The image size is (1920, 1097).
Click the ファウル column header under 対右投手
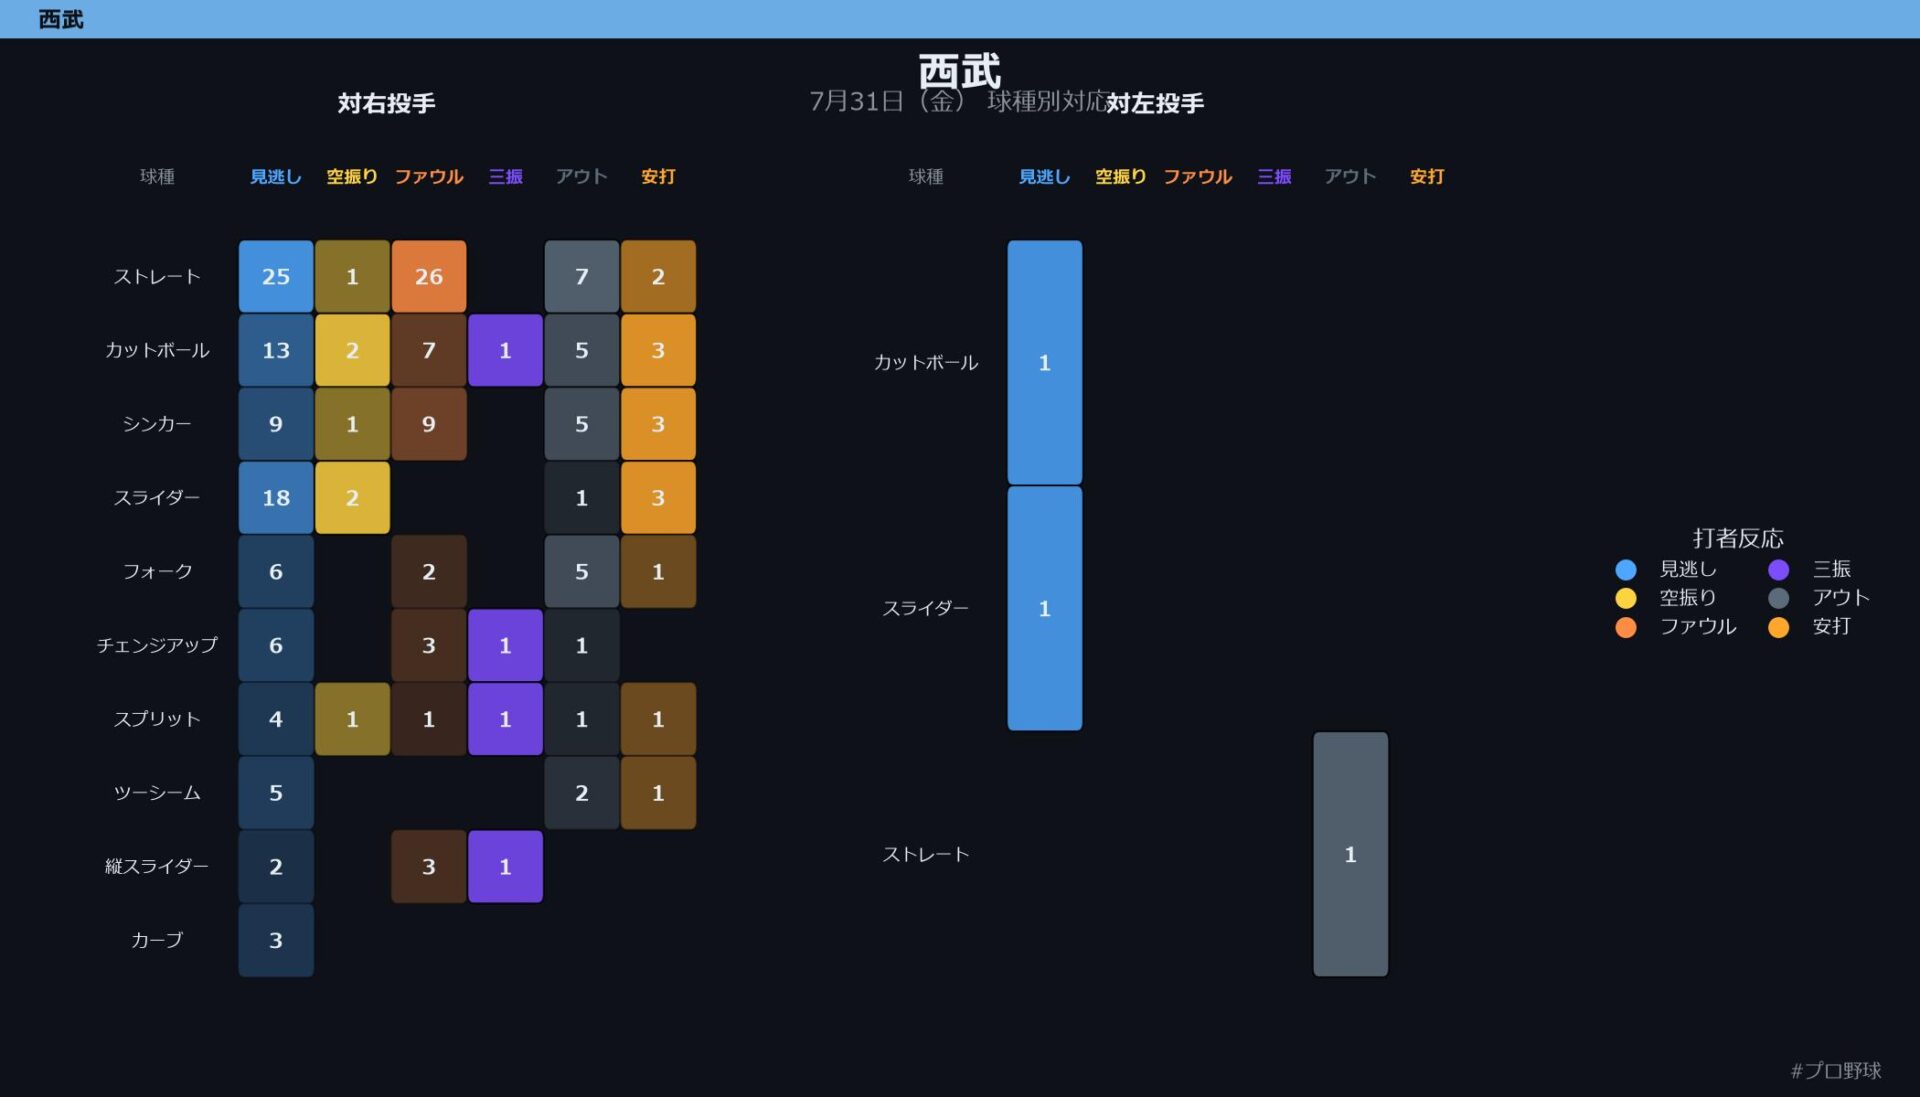pyautogui.click(x=429, y=177)
